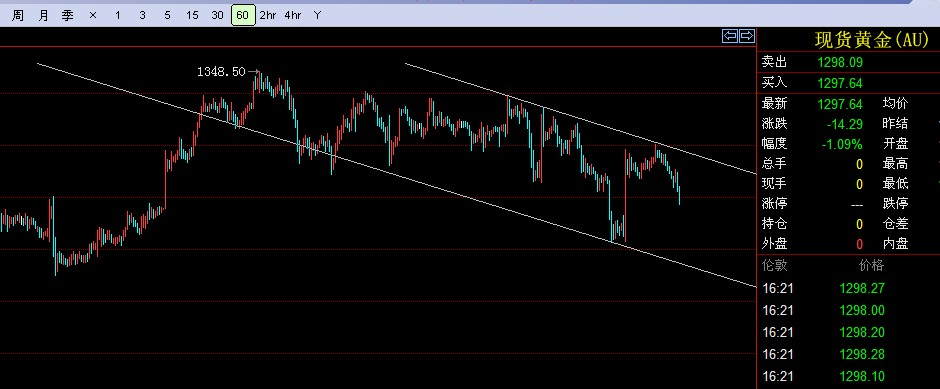This screenshot has width=940, height=389.
Task: Click the × period toolbar item
Action: [x=93, y=16]
